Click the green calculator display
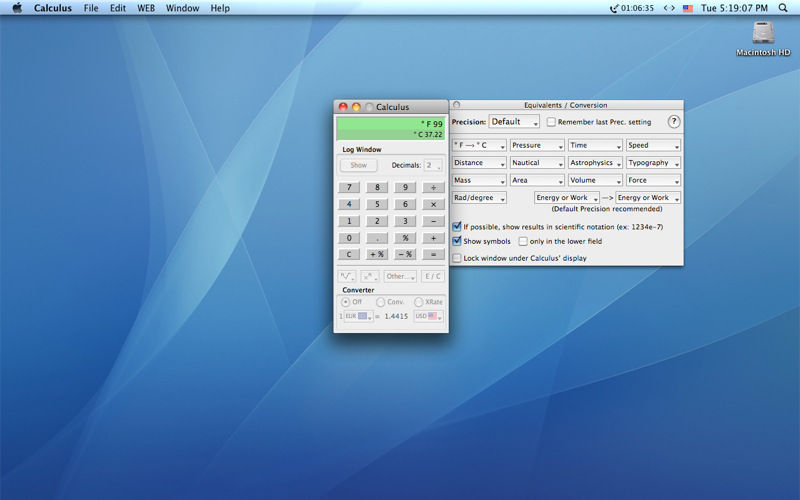This screenshot has width=800, height=500. [390, 129]
